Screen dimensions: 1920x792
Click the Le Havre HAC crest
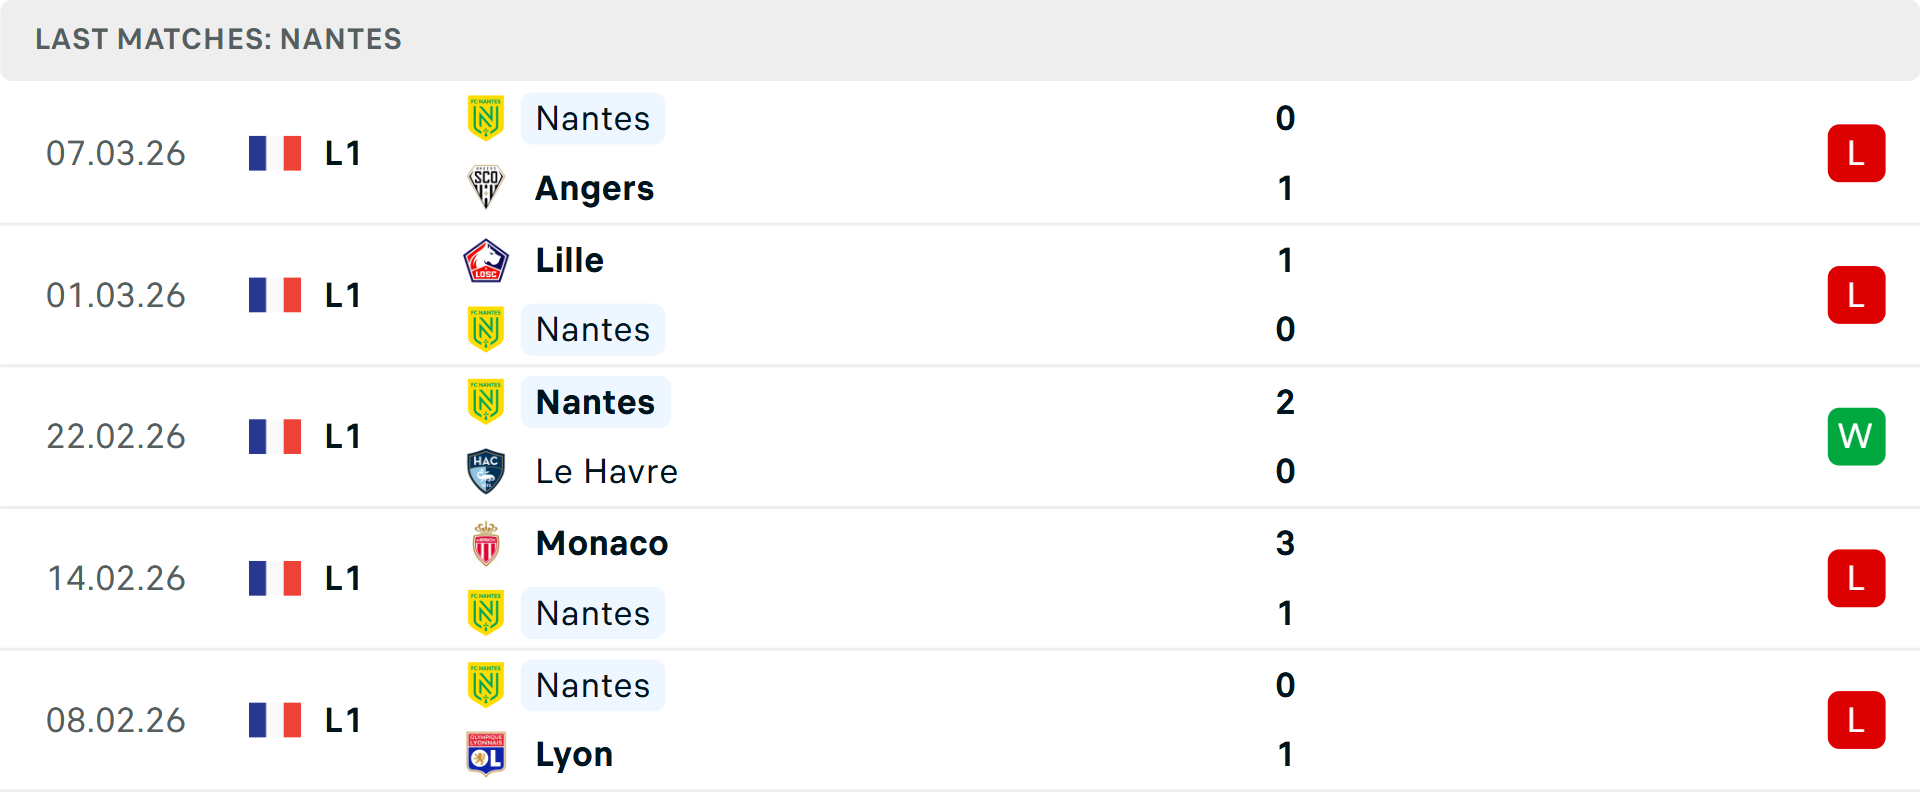486,471
